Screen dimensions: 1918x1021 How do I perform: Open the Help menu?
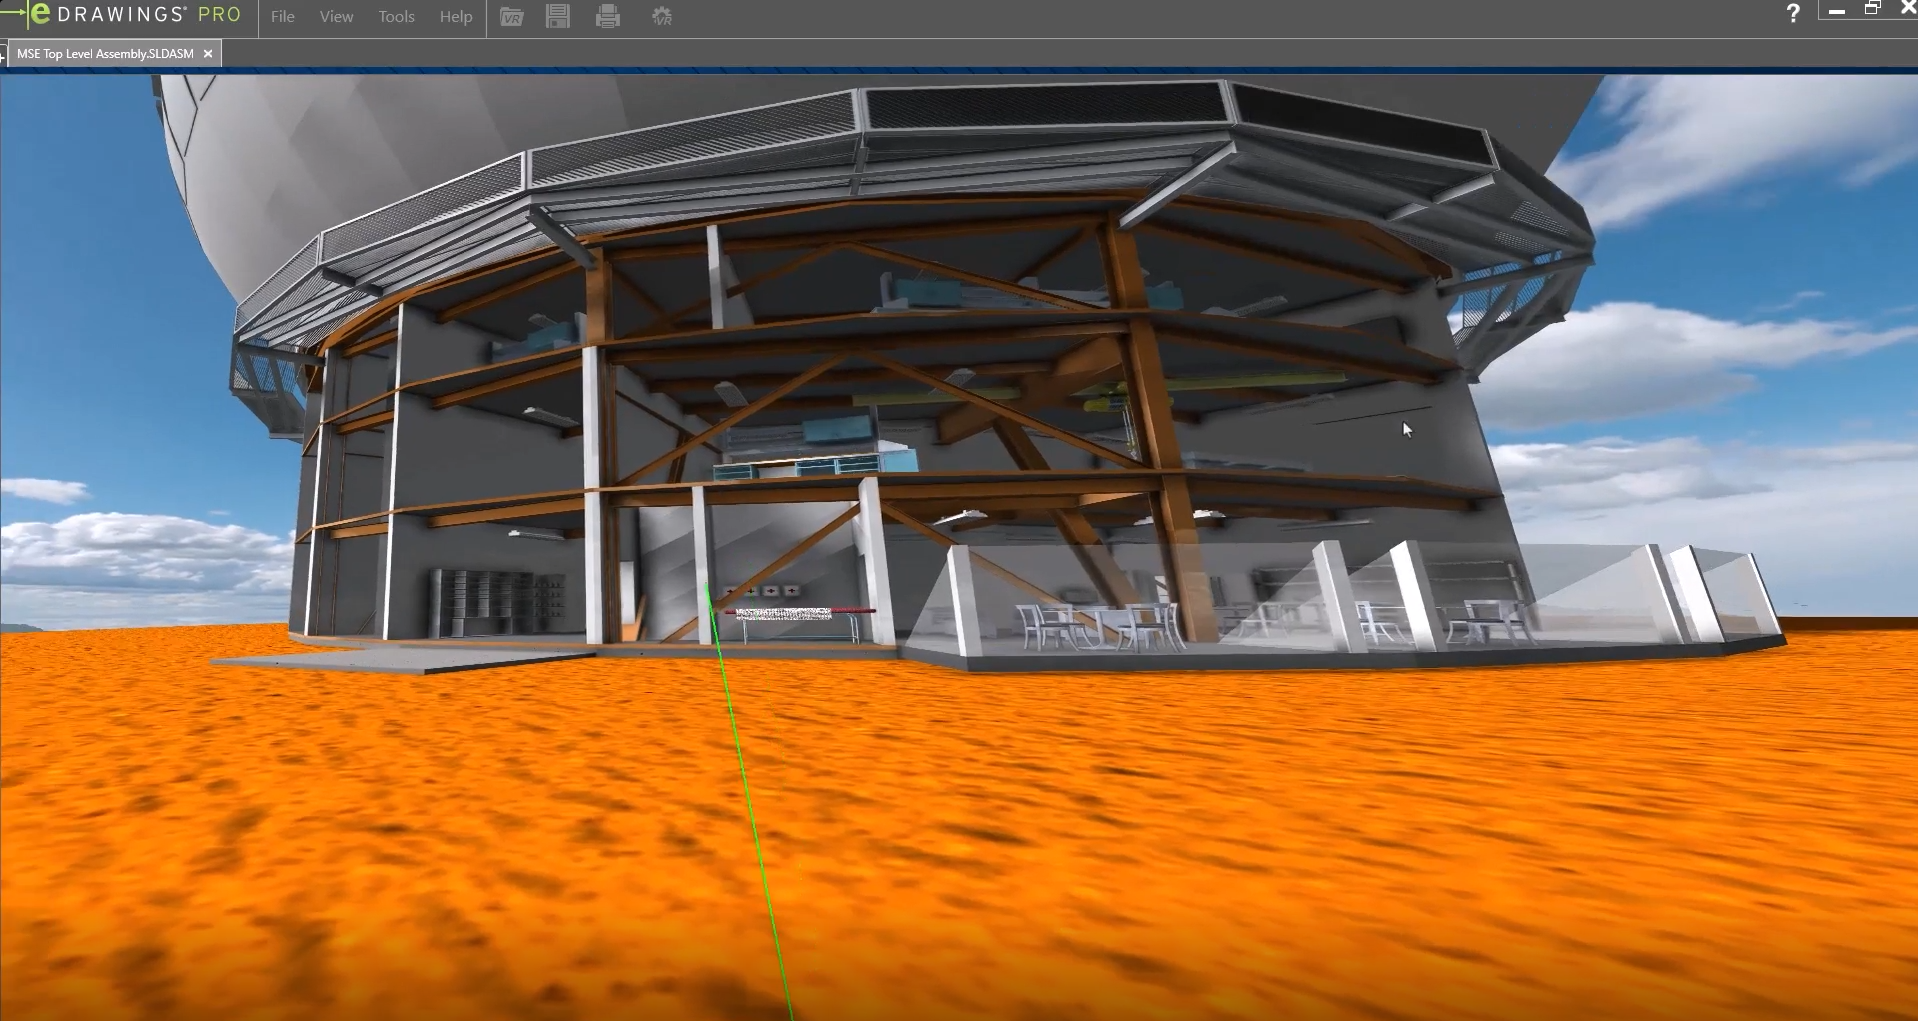456,17
